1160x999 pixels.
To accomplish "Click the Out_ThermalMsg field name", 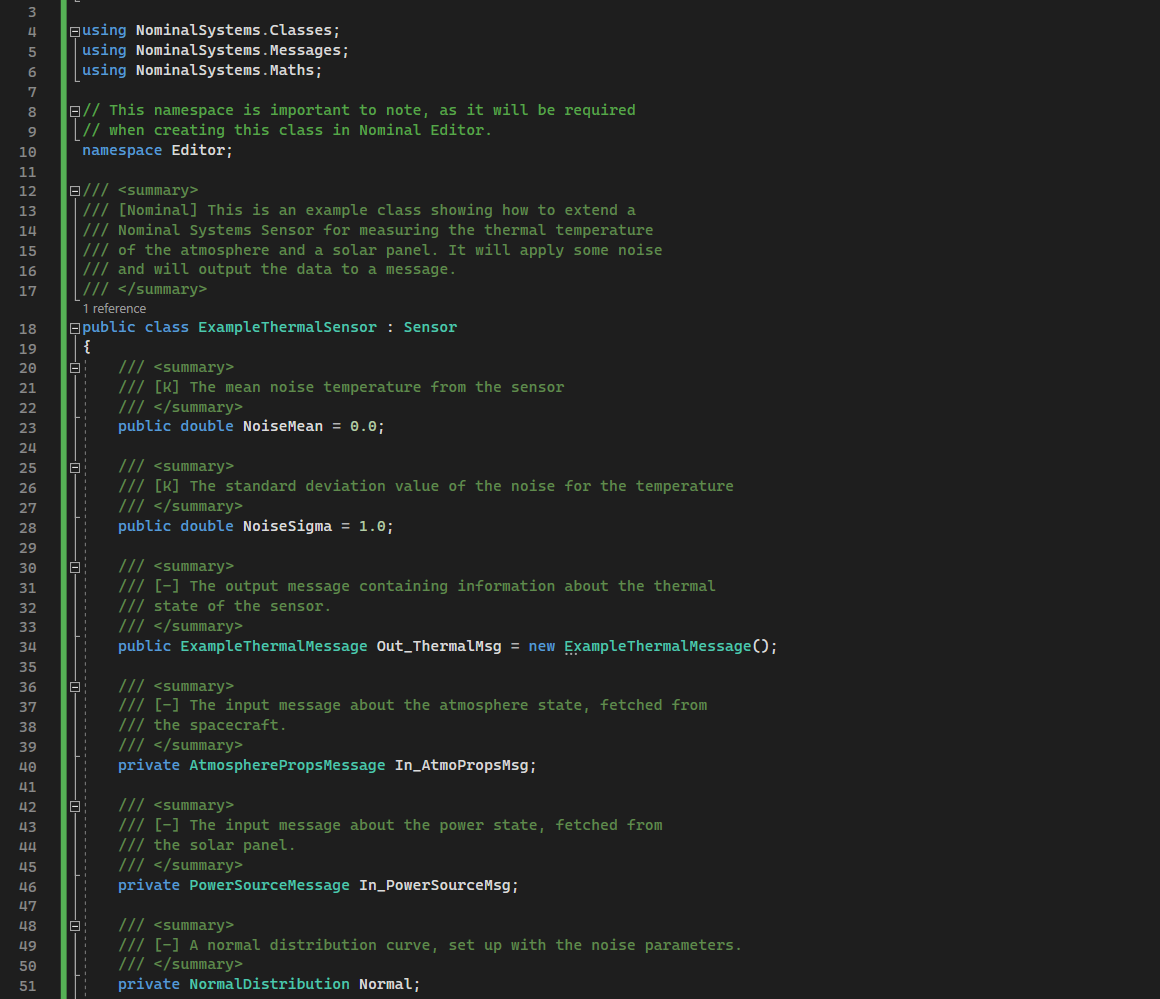I will [x=439, y=646].
